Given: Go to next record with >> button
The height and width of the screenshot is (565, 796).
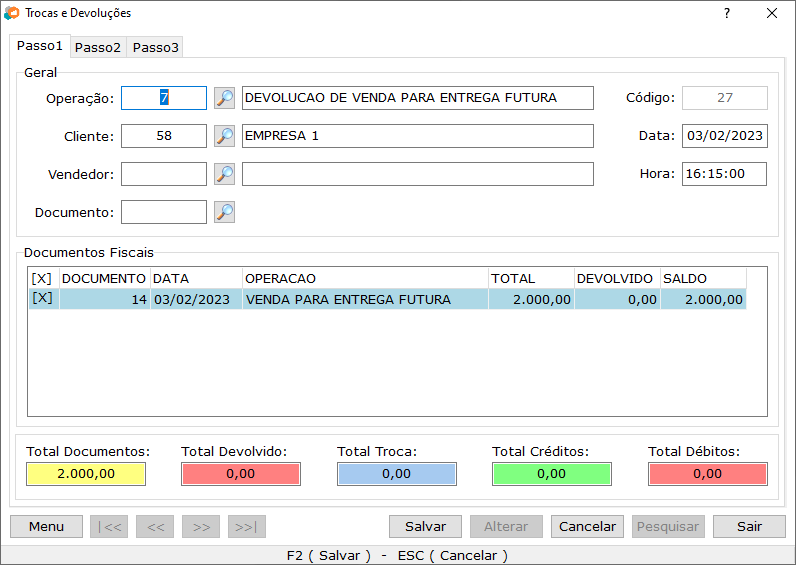Looking at the screenshot, I should (201, 526).
